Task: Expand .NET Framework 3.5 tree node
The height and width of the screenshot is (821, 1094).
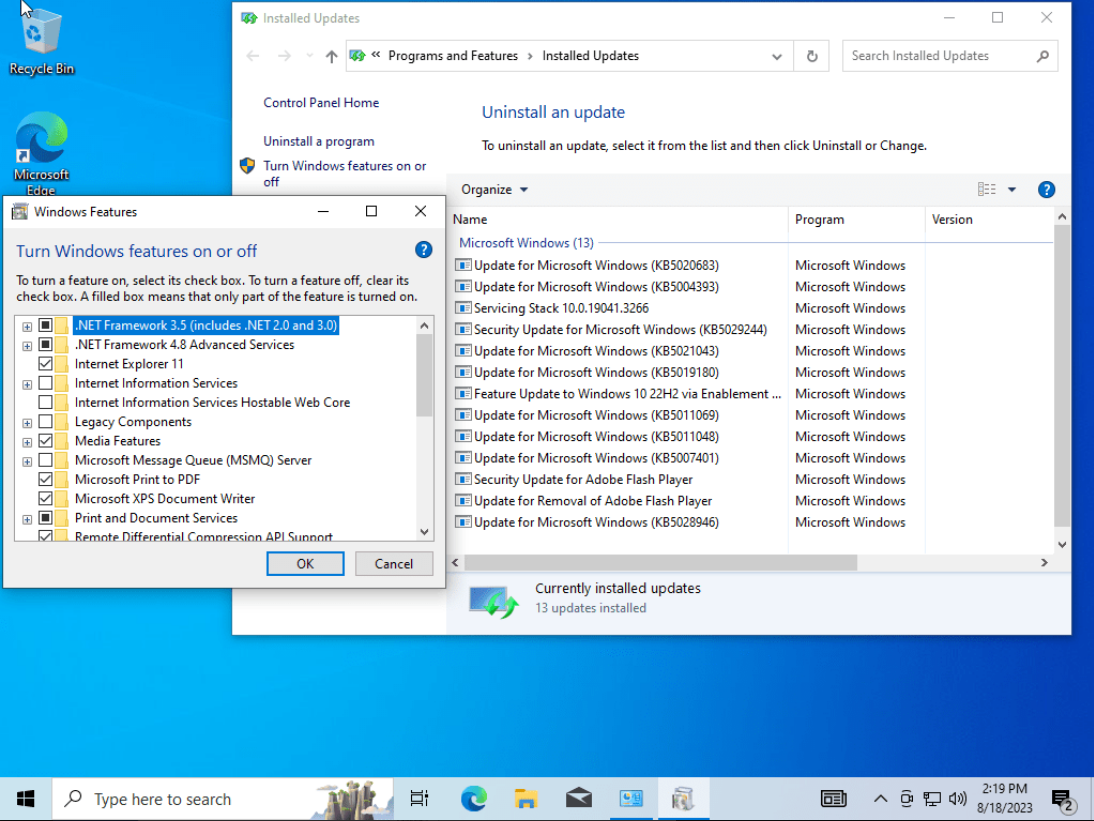Action: tap(27, 326)
